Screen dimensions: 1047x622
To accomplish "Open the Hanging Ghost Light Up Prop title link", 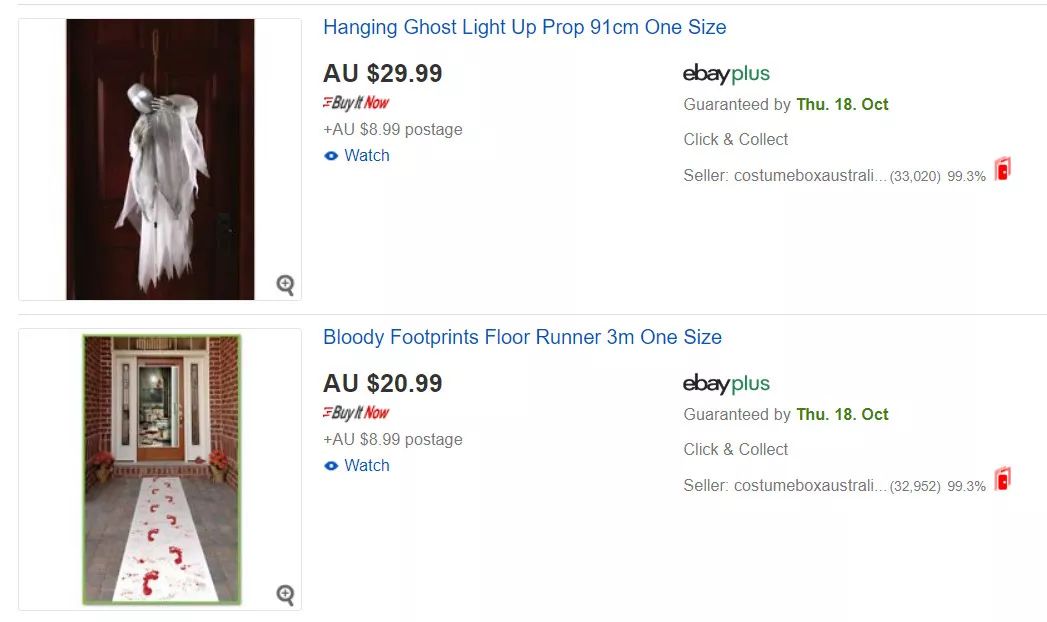I will pos(524,28).
